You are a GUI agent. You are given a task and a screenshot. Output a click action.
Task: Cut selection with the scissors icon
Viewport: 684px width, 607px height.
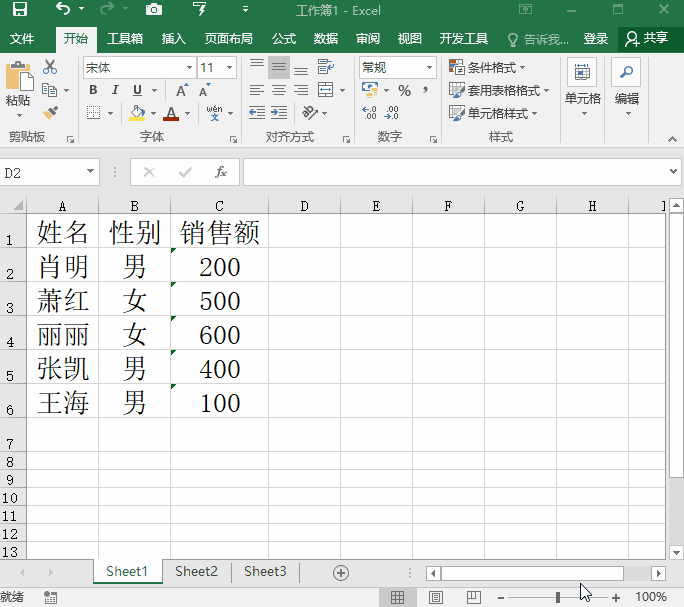point(50,67)
